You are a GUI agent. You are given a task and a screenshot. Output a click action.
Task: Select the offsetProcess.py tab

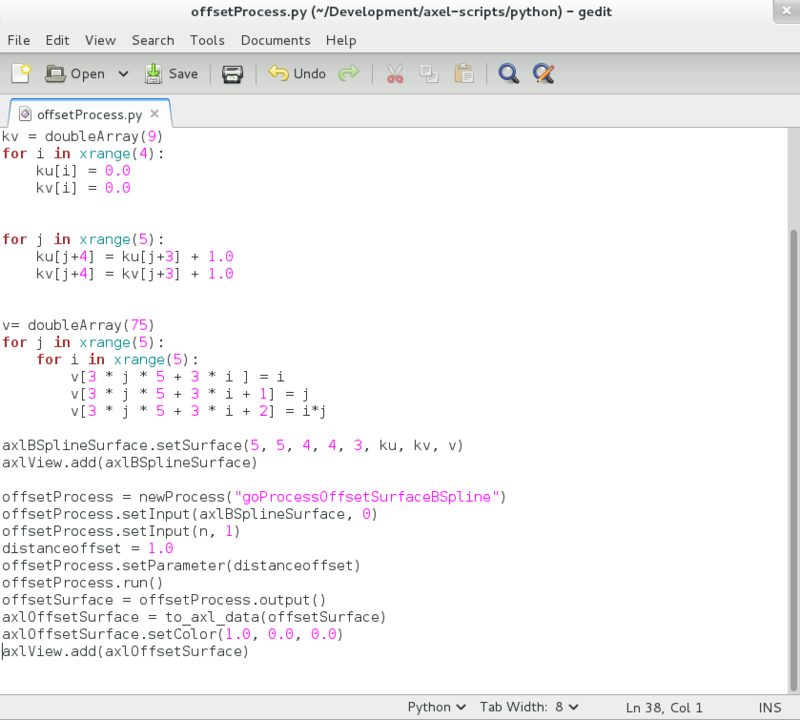pyautogui.click(x=88, y=114)
